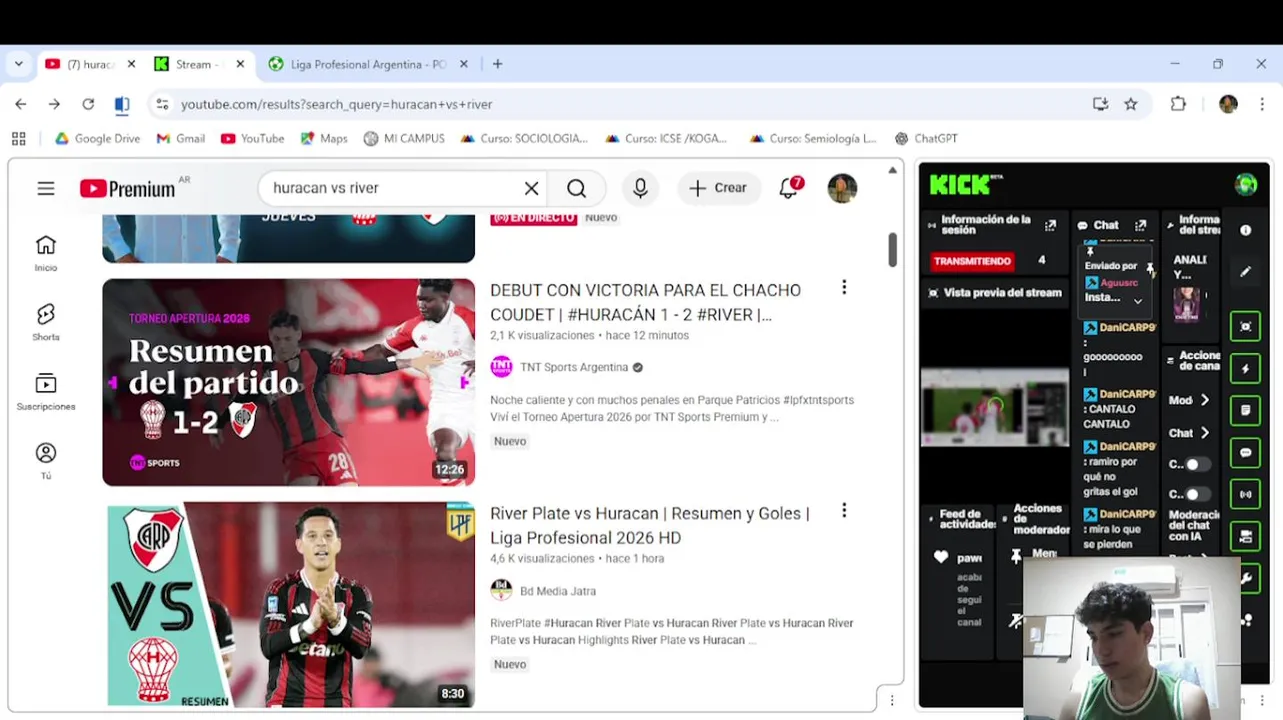This screenshot has height=720, width=1283.
Task: Open the Maps bookmark
Action: pos(324,139)
